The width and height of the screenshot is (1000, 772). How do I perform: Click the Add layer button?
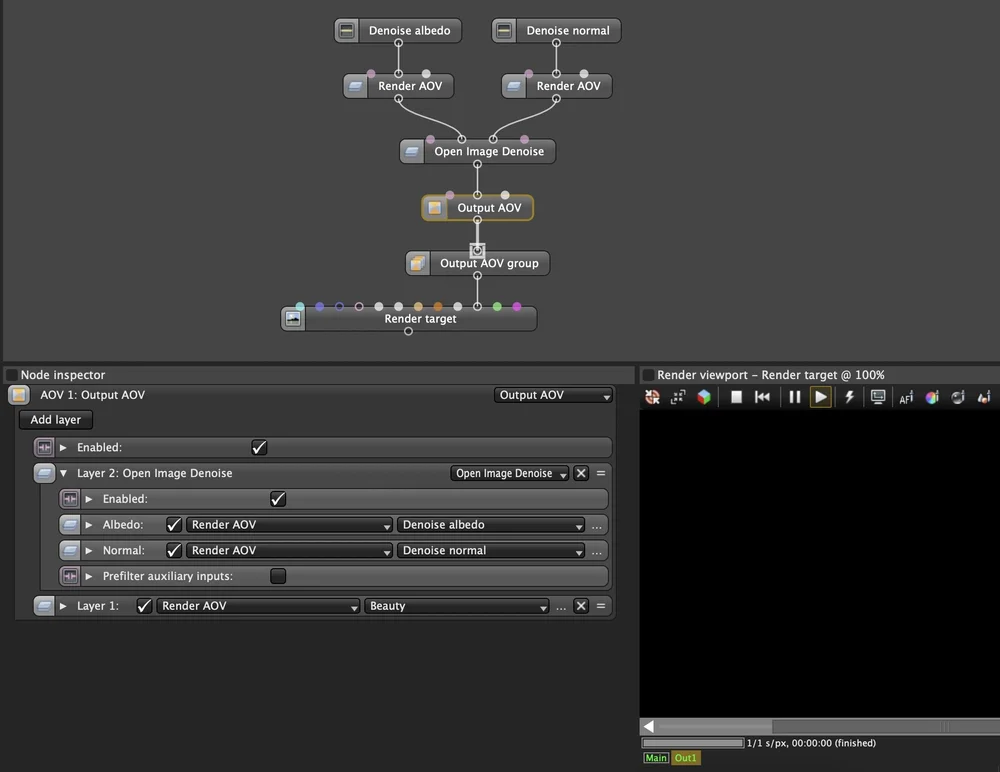[x=55, y=419]
